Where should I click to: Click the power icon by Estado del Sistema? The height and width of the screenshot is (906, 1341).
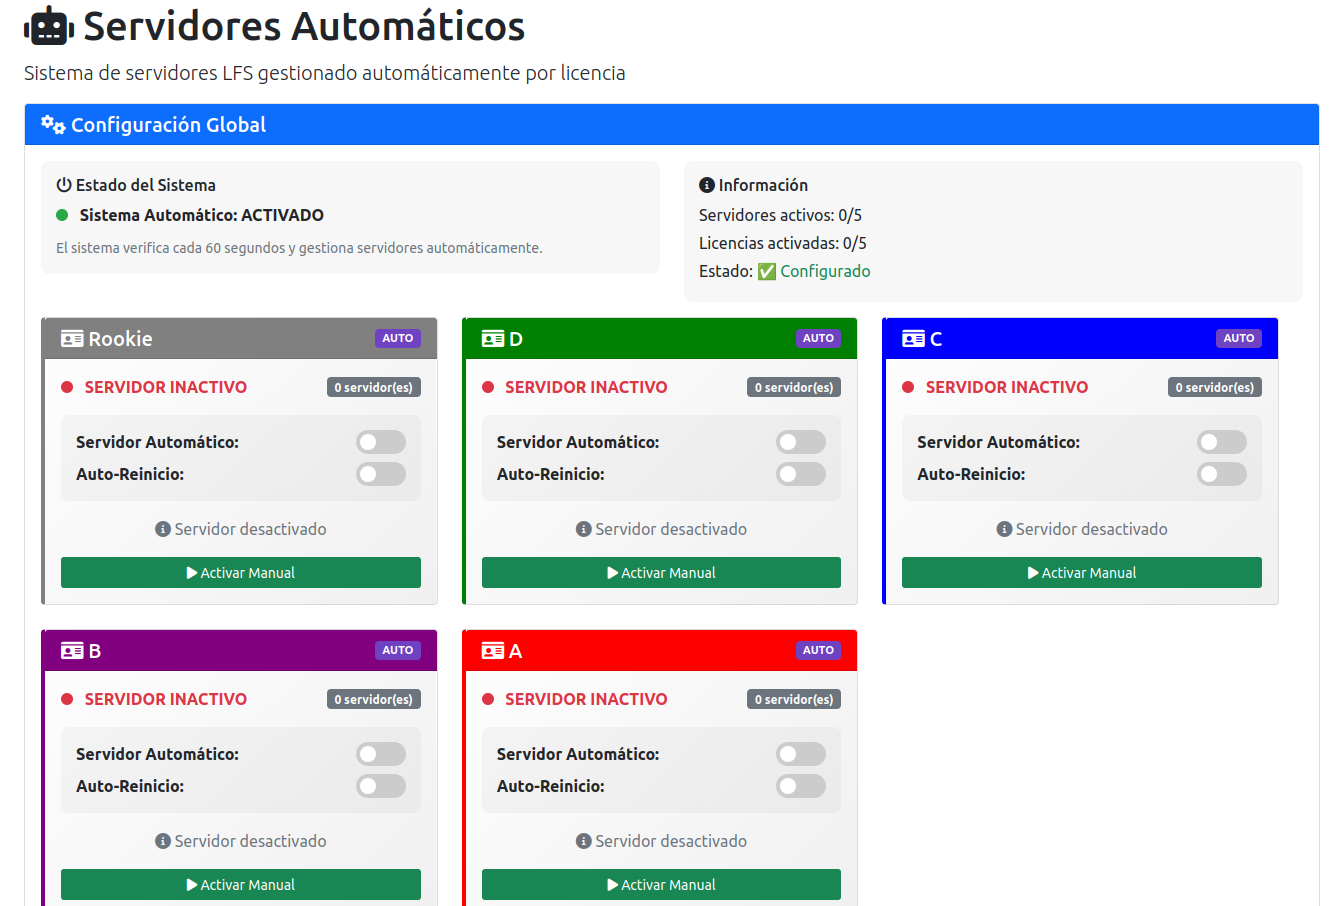tap(64, 185)
